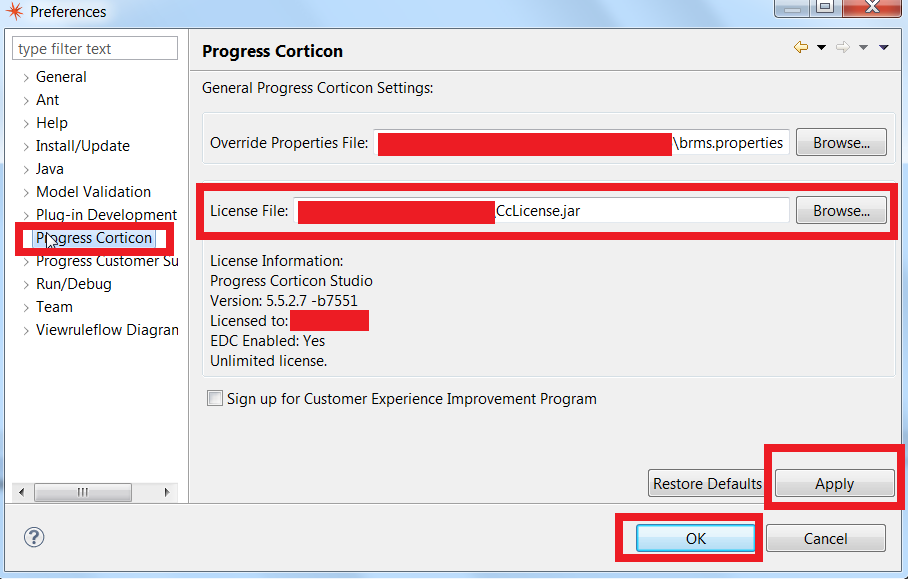This screenshot has width=908, height=579.
Task: Expand the Team tree node
Action: click(26, 307)
